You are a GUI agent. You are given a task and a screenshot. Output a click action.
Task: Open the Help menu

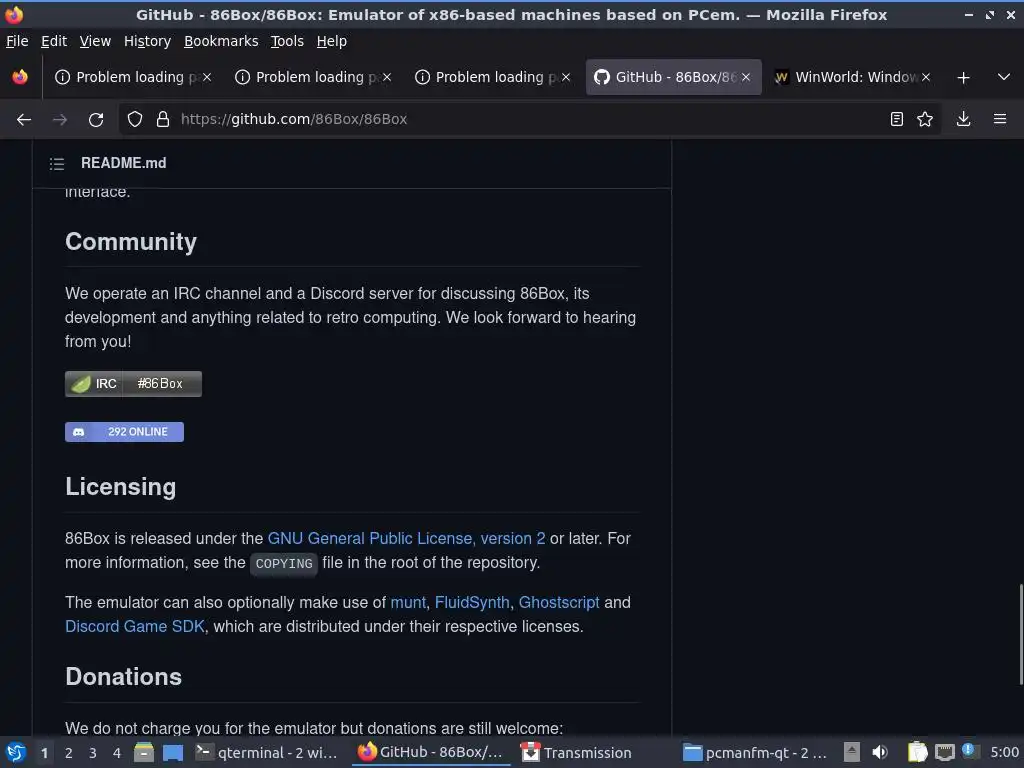click(332, 41)
